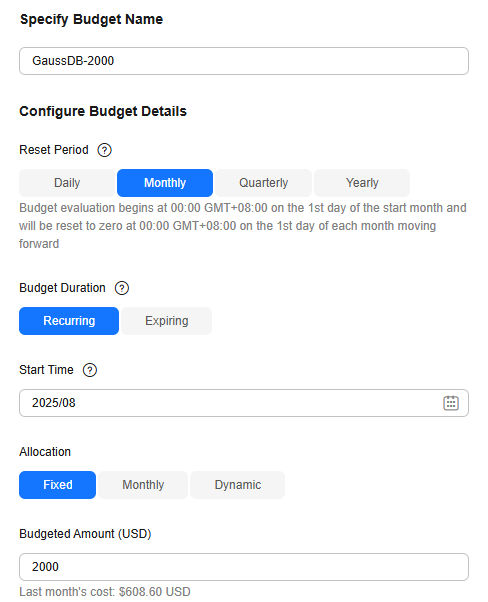Choose the Yearly reset period
Viewport: 488px width, 602px height.
[x=362, y=183]
